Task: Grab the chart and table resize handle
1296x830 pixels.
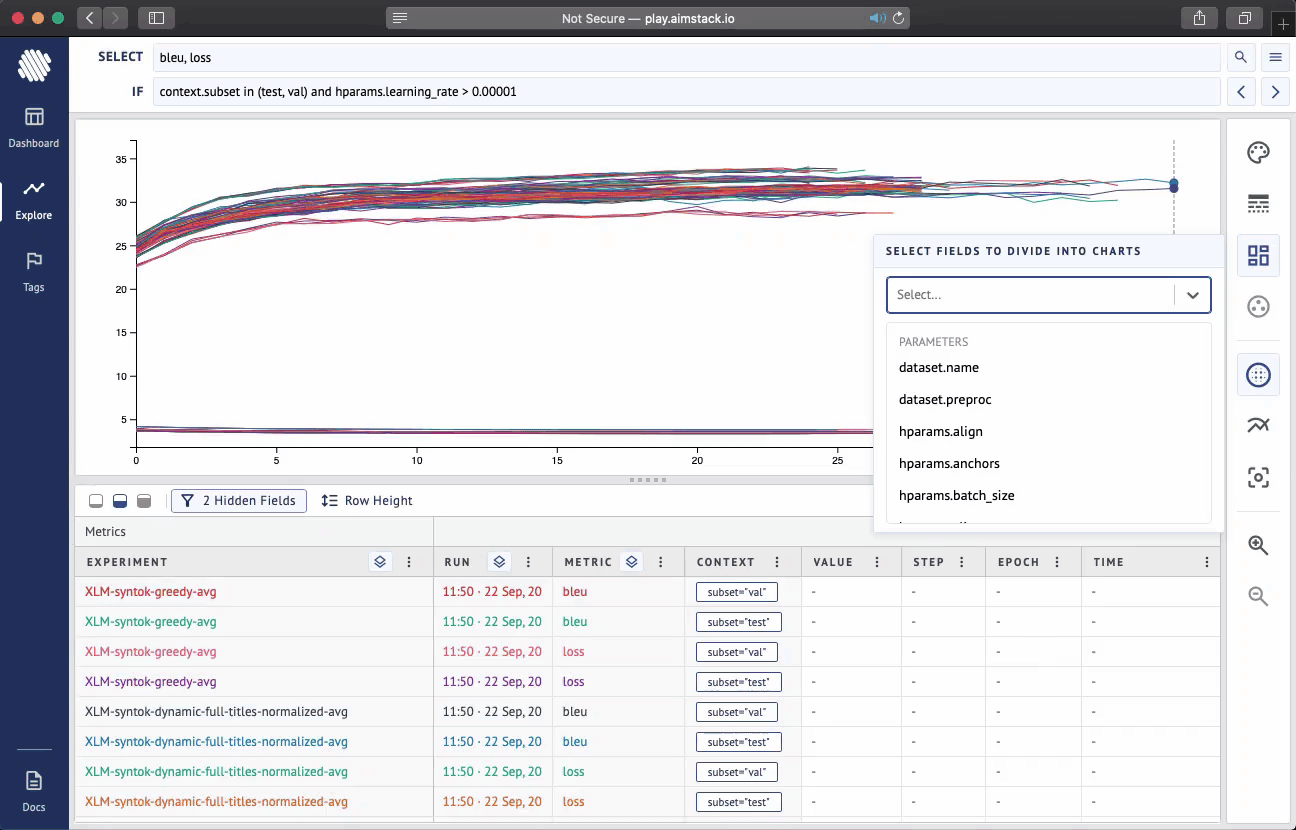Action: click(648, 480)
